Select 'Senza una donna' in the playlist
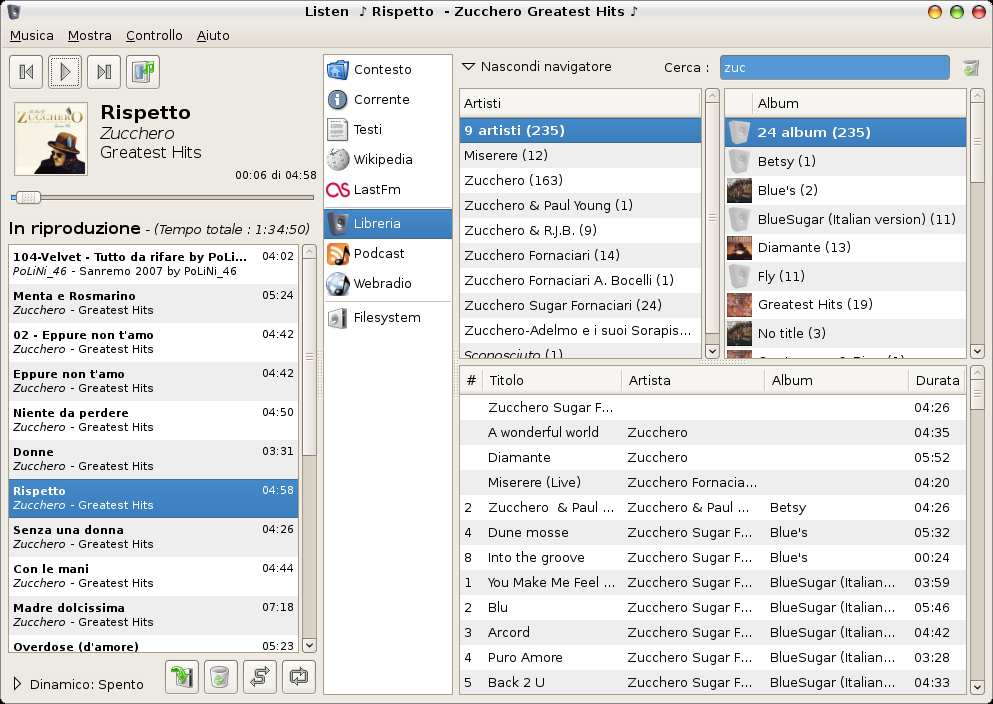The width and height of the screenshot is (993, 704). click(x=153, y=537)
